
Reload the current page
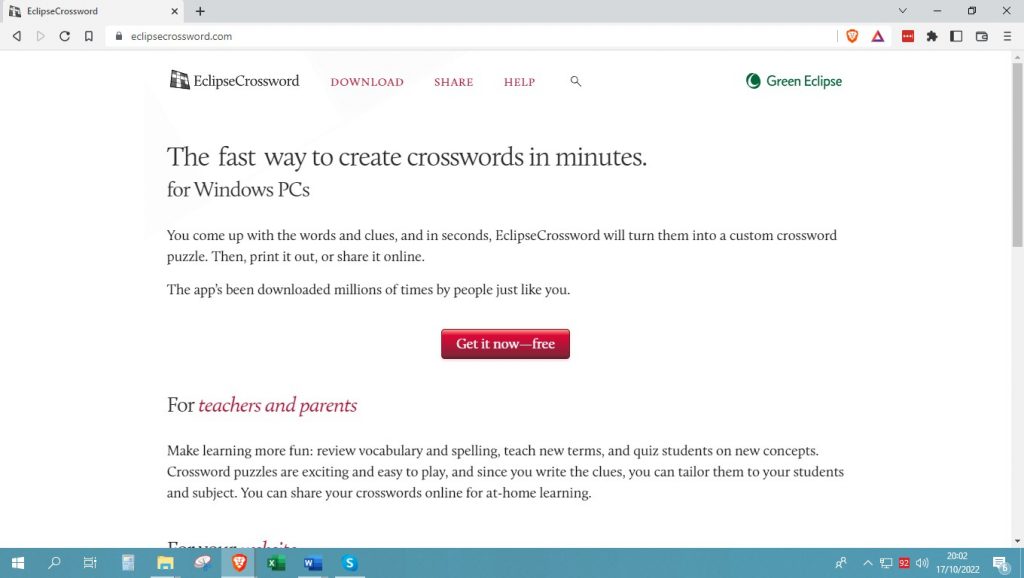pyautogui.click(x=63, y=35)
